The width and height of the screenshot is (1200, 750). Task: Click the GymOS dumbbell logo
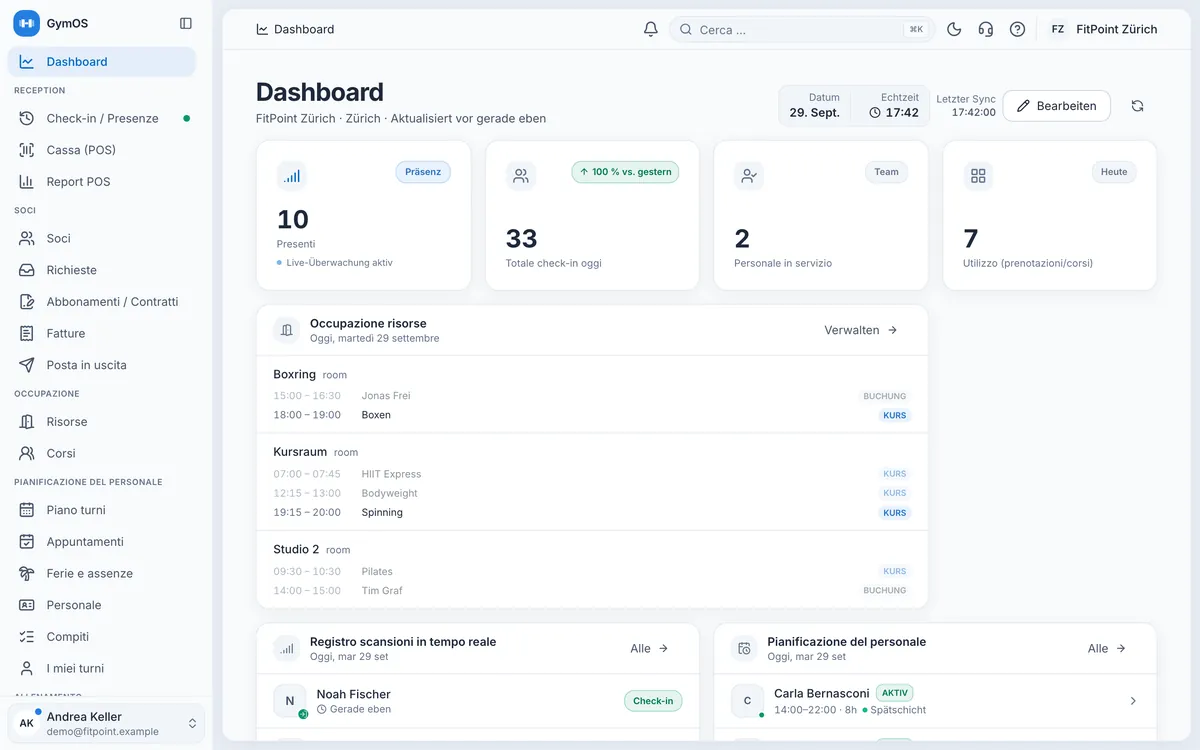(x=26, y=23)
